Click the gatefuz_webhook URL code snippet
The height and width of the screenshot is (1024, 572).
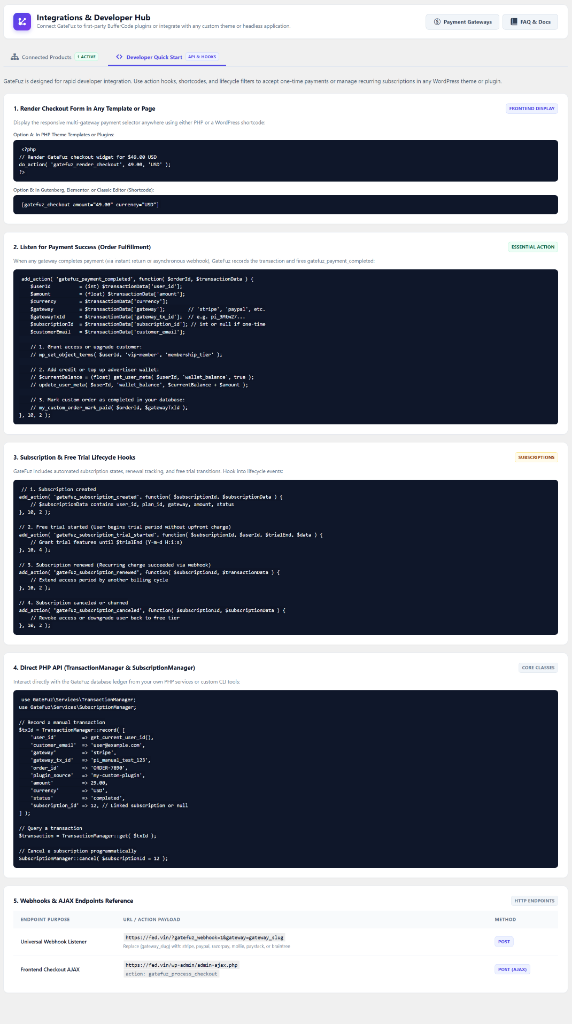(204, 937)
